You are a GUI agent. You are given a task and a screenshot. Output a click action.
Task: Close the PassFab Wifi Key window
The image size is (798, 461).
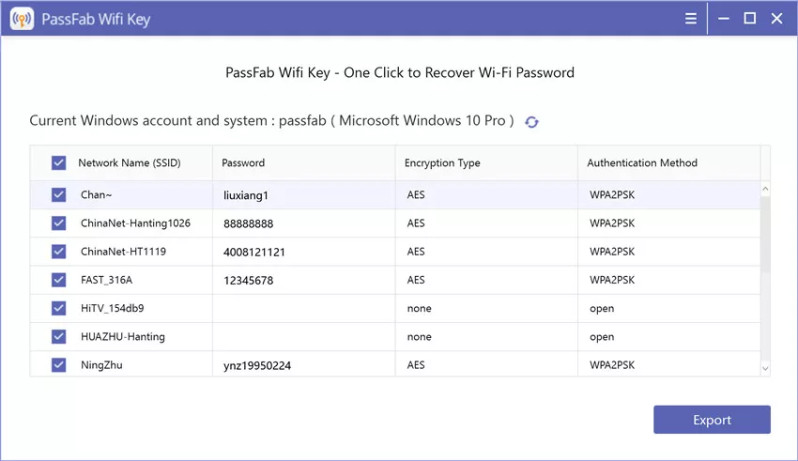click(777, 19)
